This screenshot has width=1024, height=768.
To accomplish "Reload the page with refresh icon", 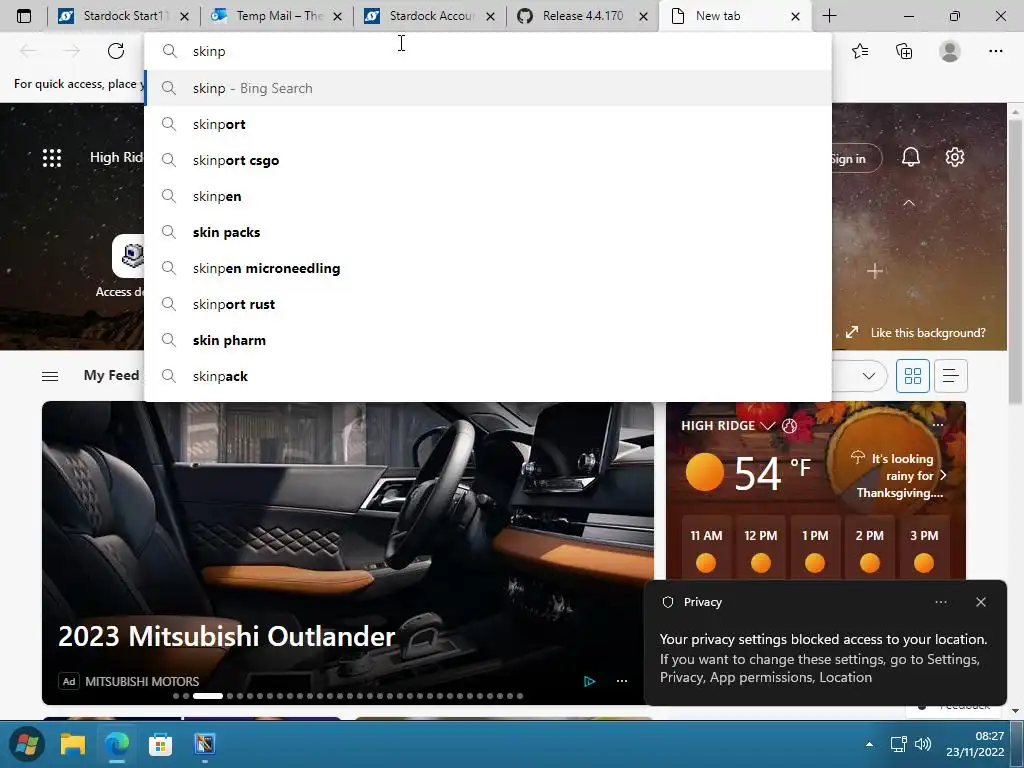I will pos(116,51).
